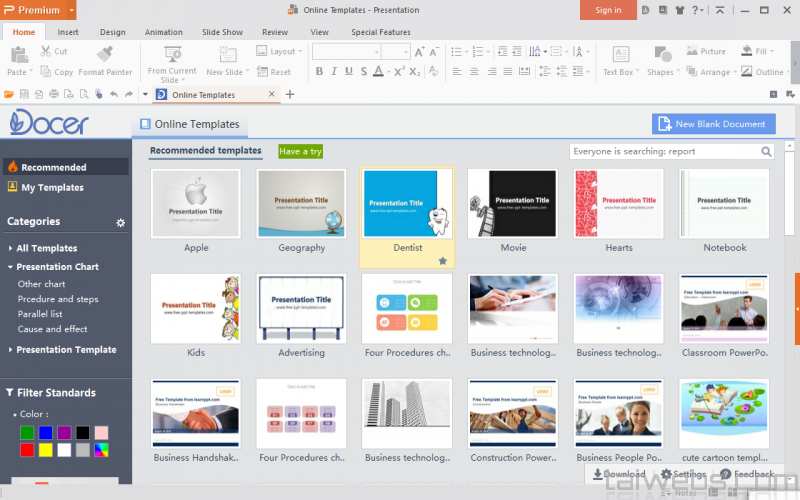Toggle Bold formatting in ribbon
This screenshot has height=500, width=800.
[x=319, y=72]
